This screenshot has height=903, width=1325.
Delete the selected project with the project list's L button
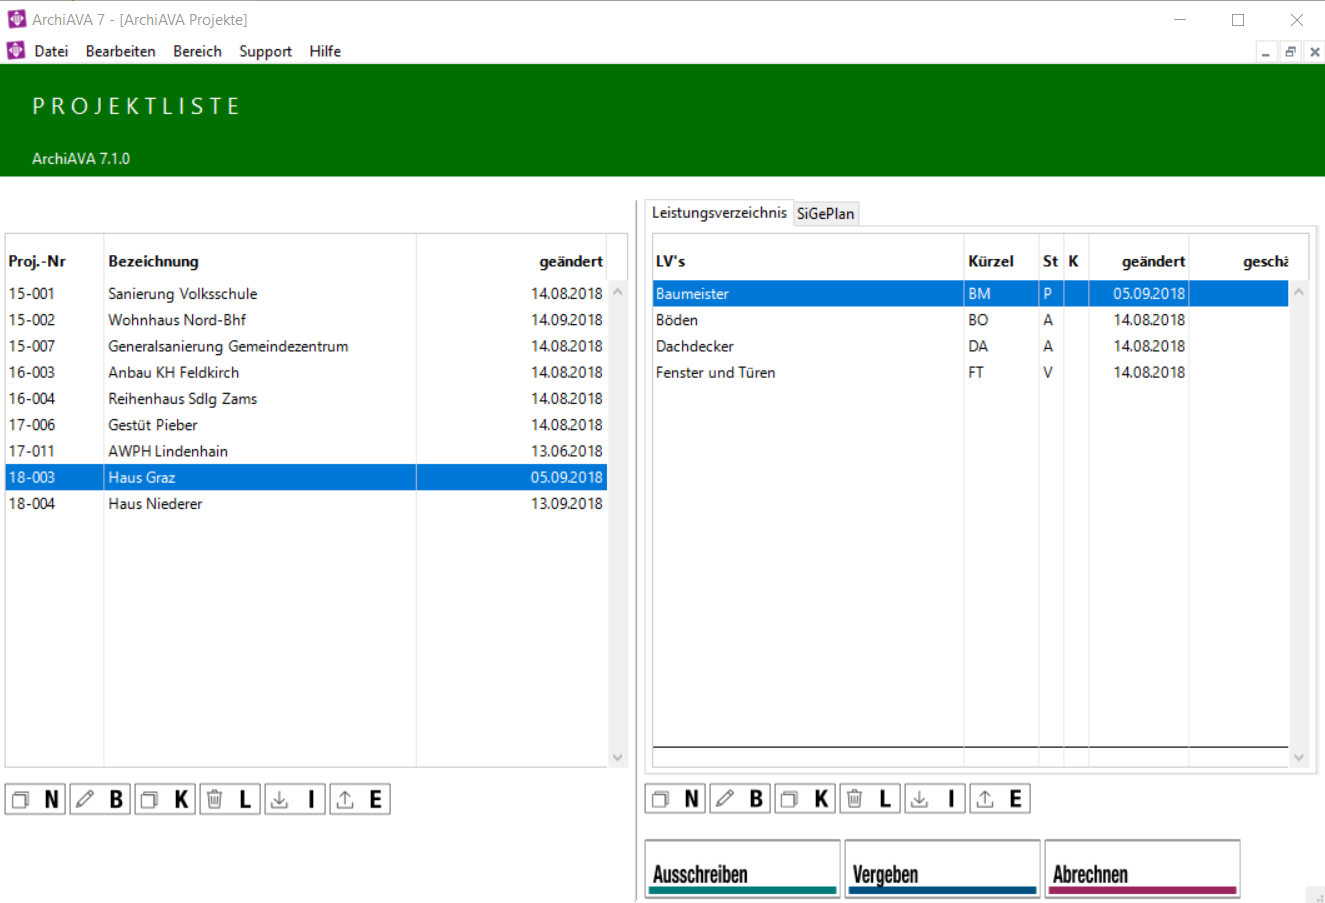click(x=230, y=799)
